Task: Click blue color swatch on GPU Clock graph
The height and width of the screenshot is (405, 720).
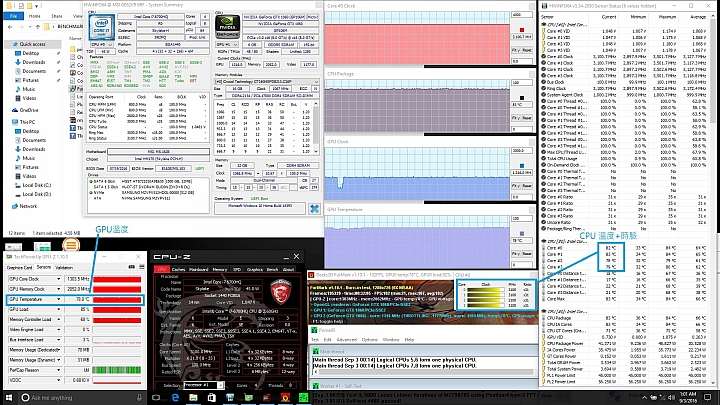Action: pyautogui.click(x=522, y=166)
